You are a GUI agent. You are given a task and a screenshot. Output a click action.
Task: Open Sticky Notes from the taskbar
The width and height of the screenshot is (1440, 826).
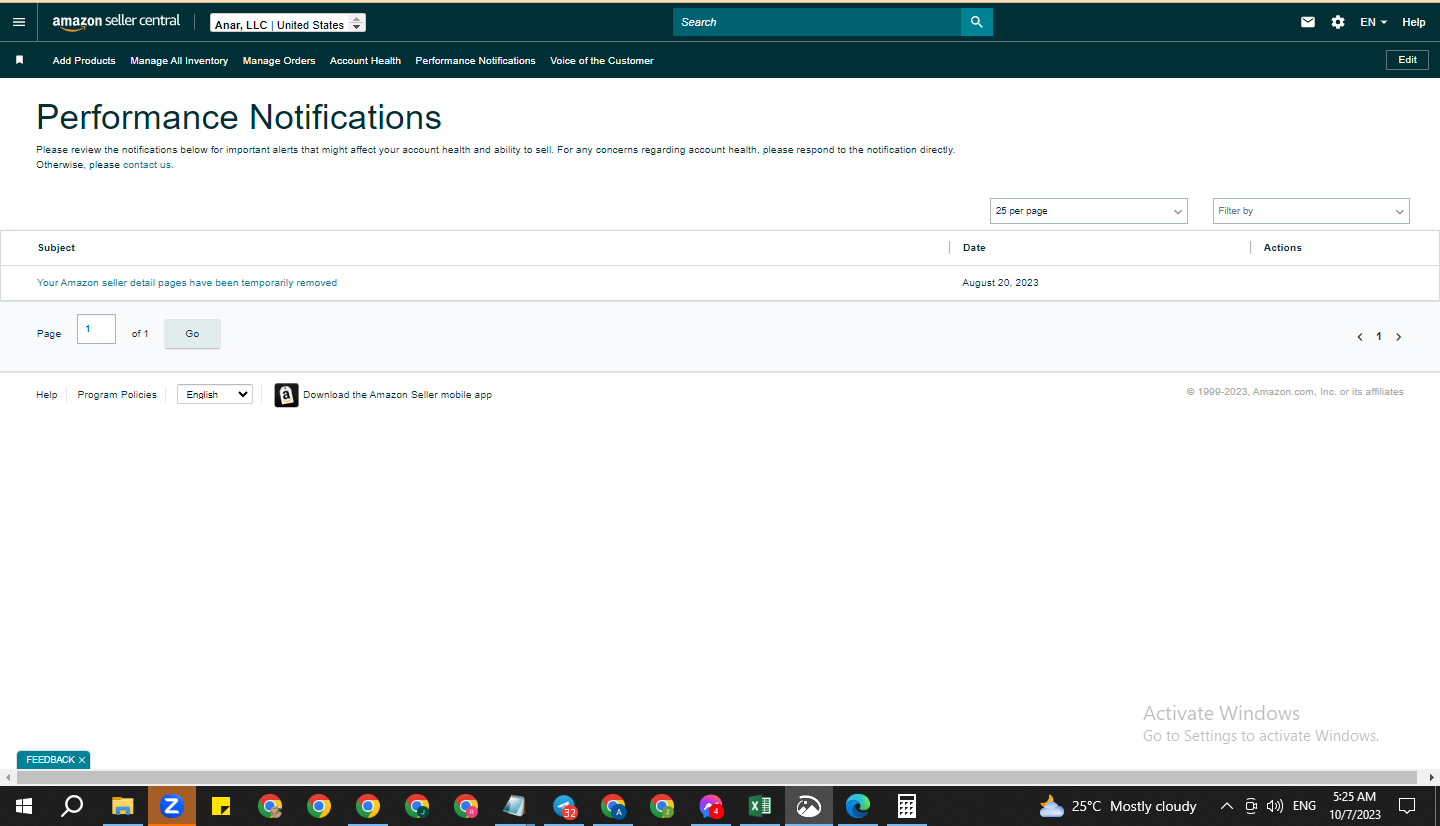point(221,806)
